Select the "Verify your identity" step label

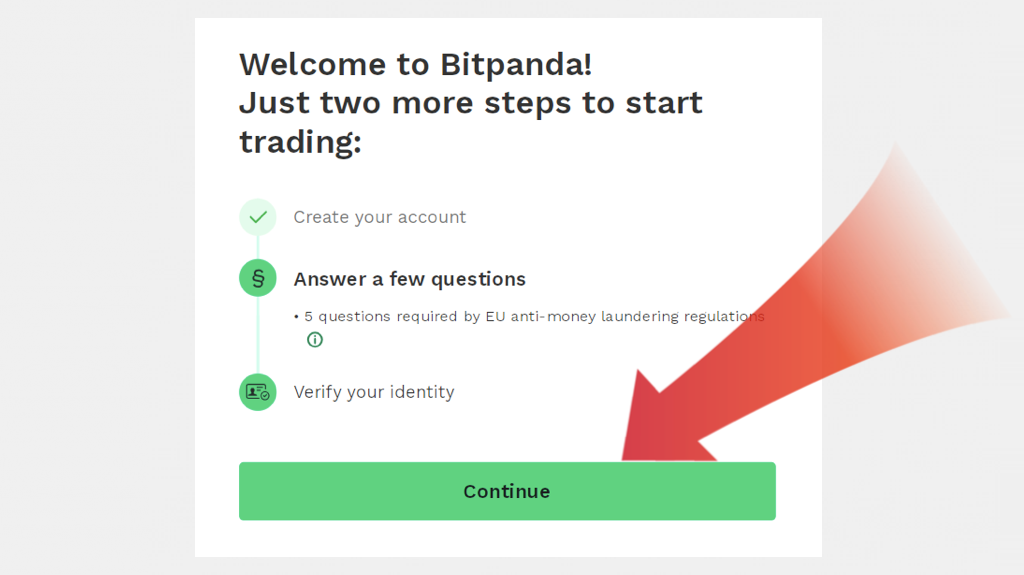point(373,392)
